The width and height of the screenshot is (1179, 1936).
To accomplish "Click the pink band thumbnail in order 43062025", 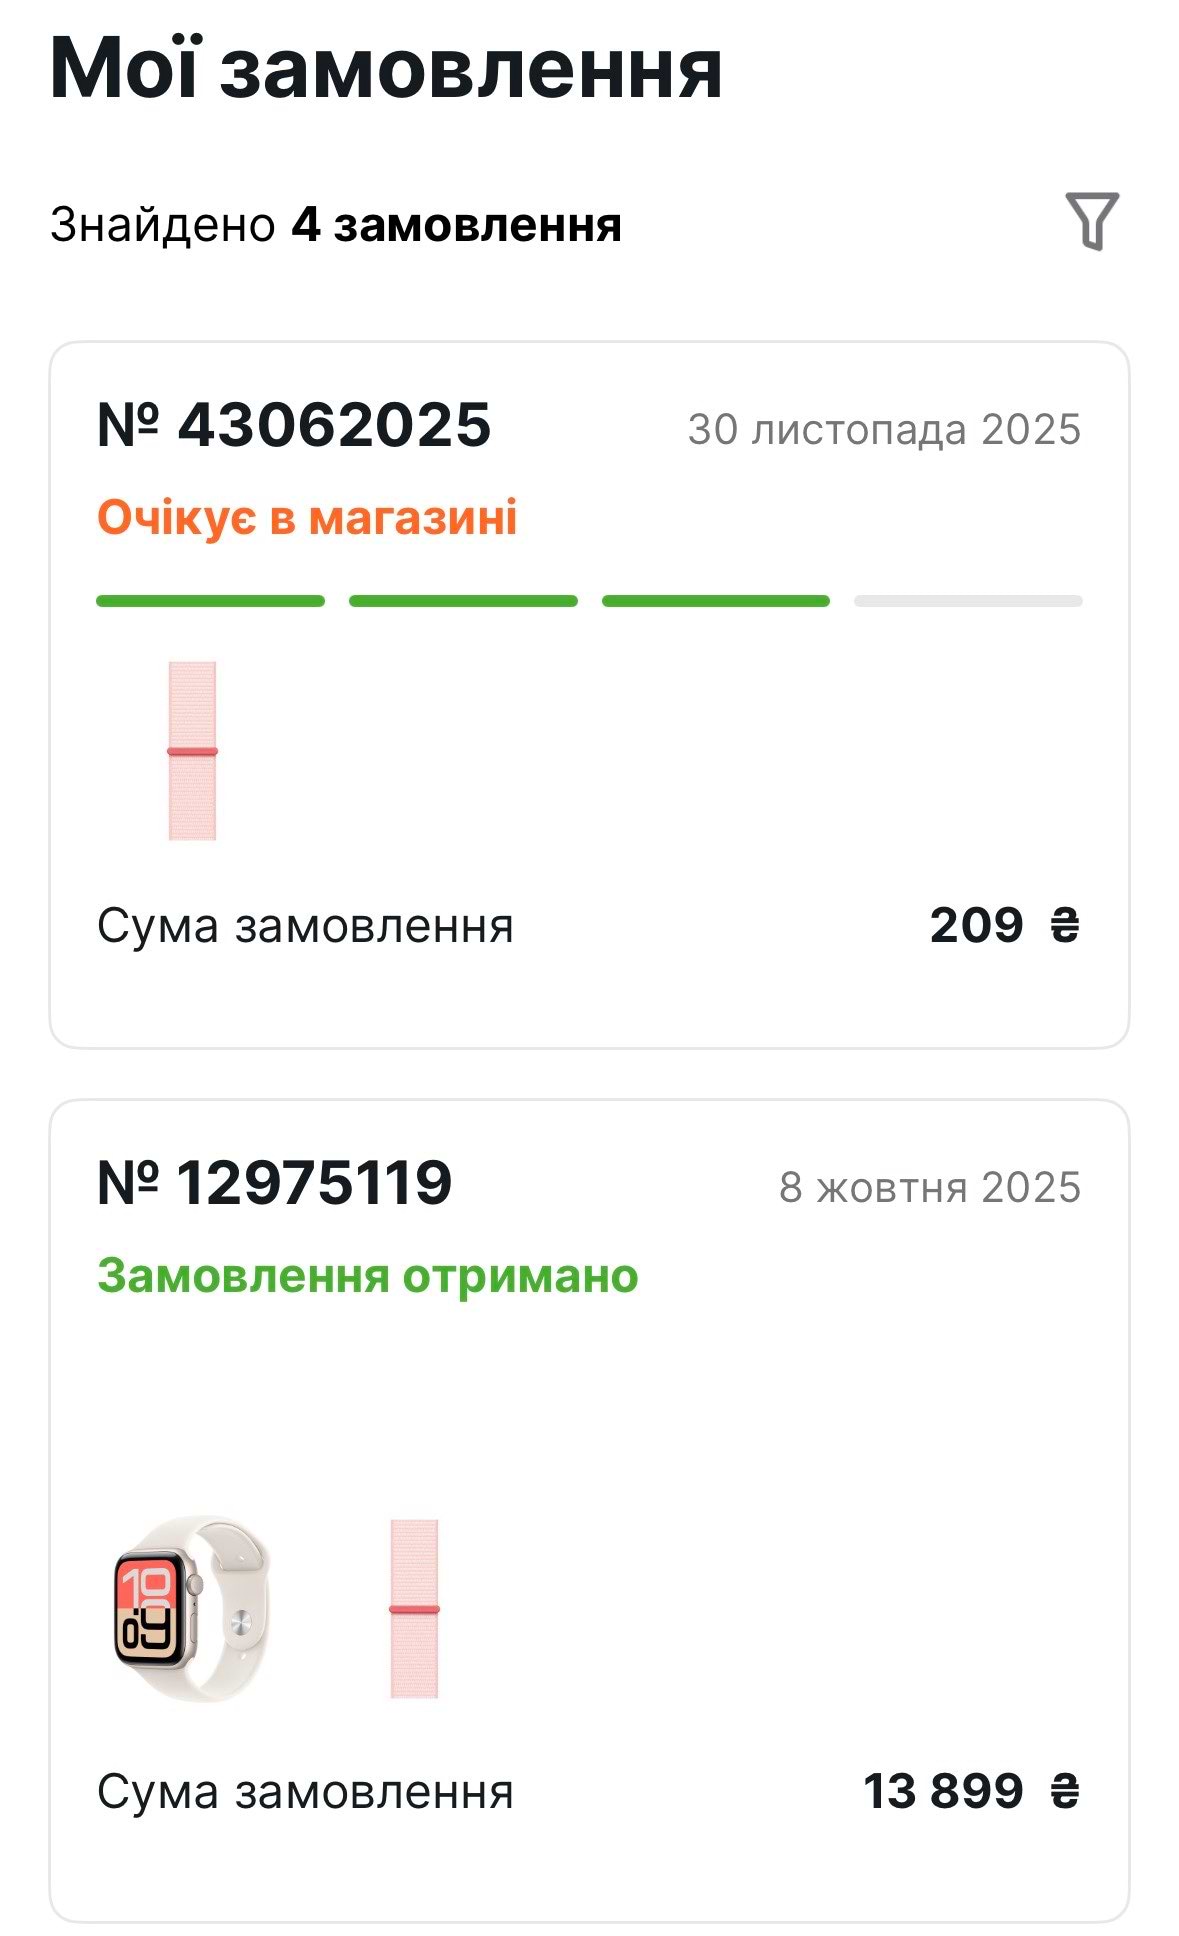I will pyautogui.click(x=192, y=750).
